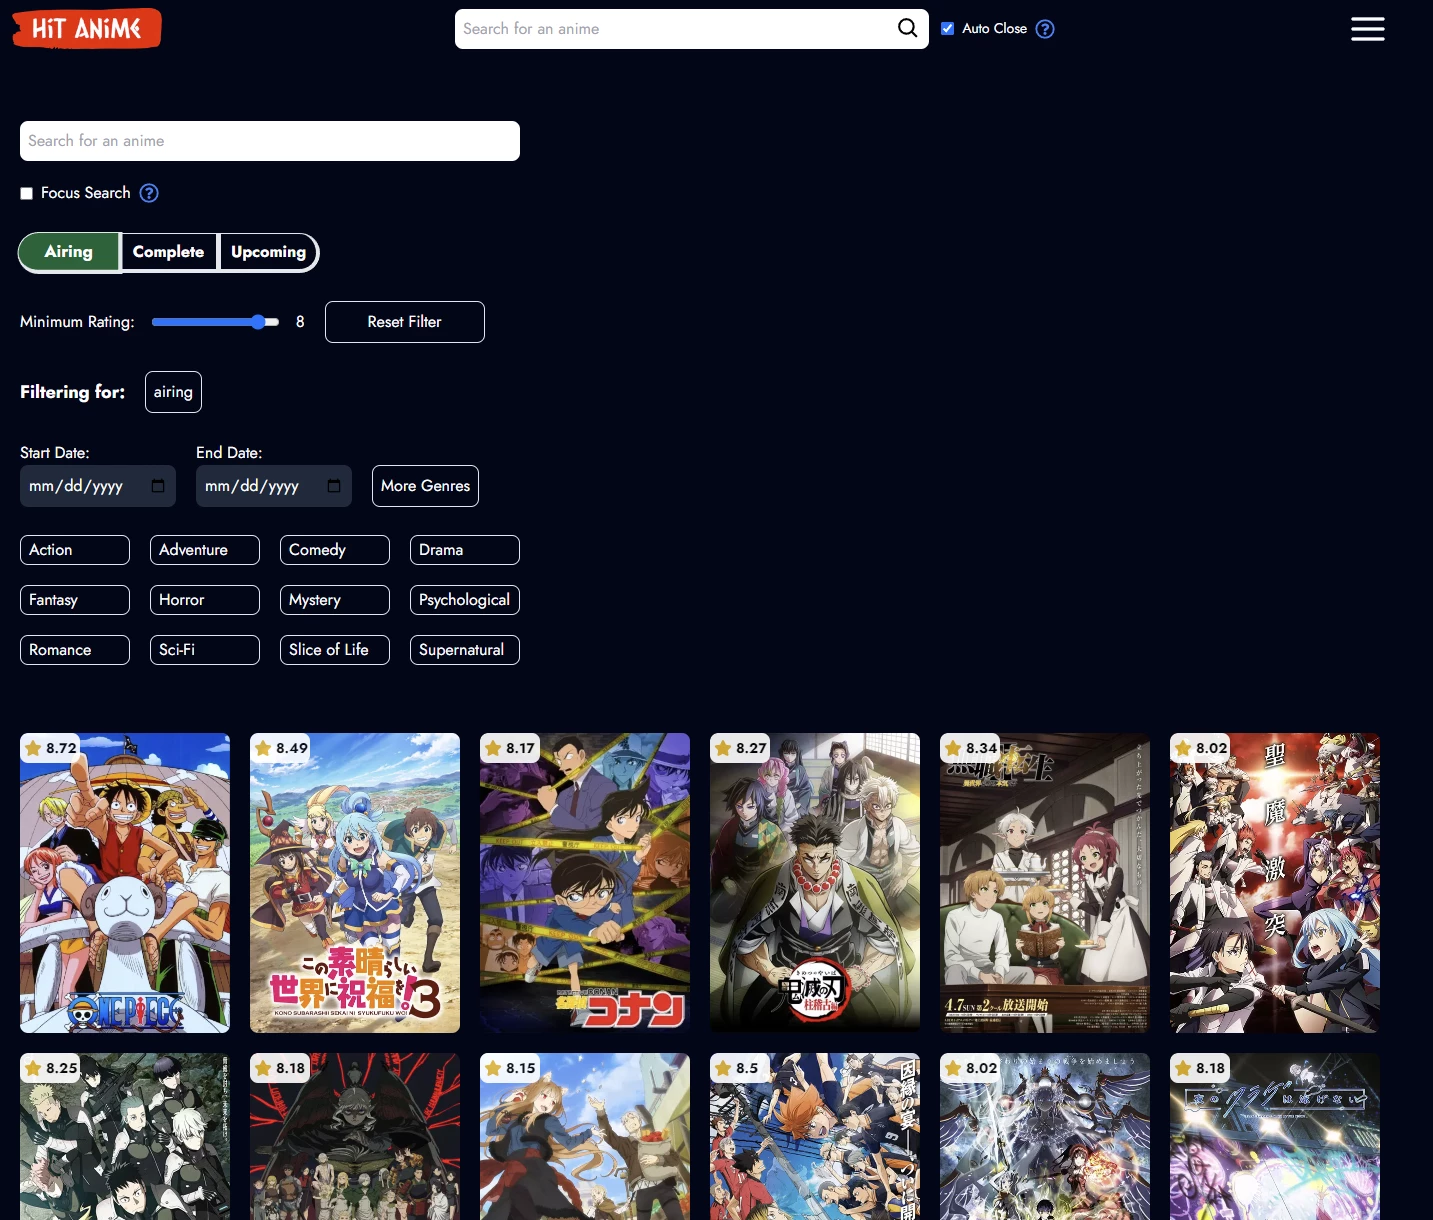This screenshot has width=1433, height=1220.
Task: Click the magnifying glass search icon
Action: pyautogui.click(x=907, y=28)
